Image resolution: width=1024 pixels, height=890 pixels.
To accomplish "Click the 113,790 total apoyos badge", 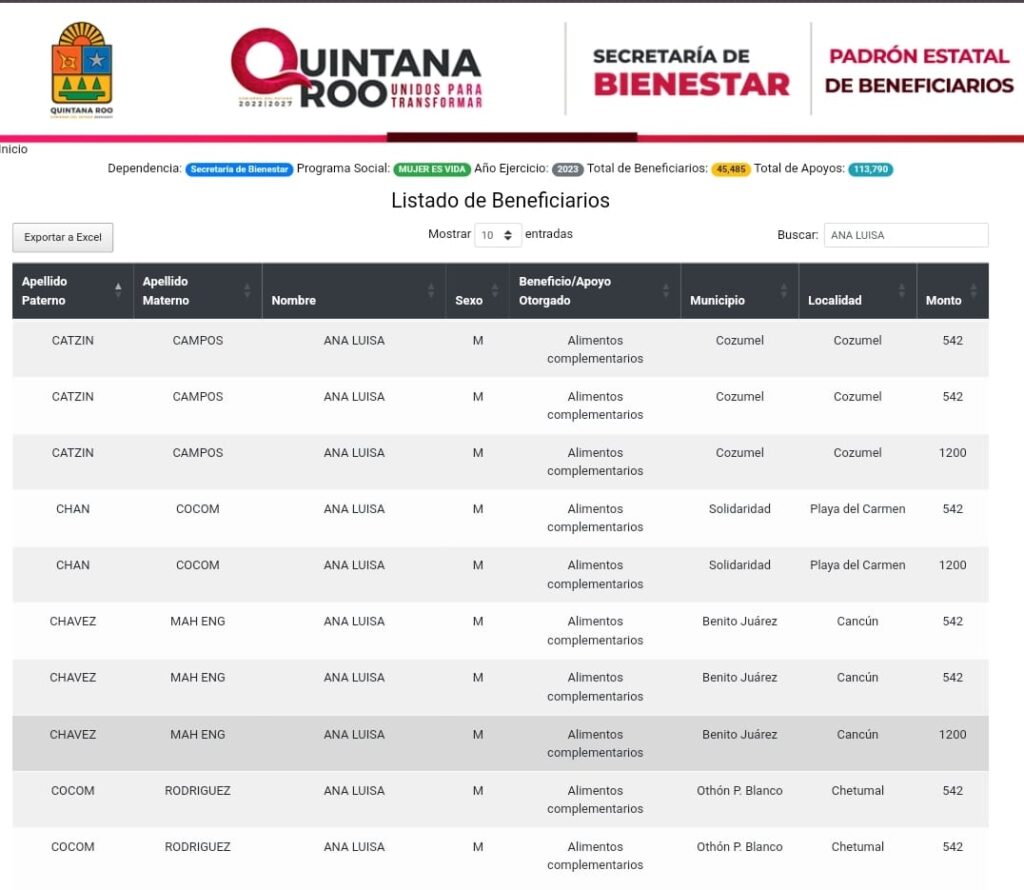I will (x=871, y=170).
